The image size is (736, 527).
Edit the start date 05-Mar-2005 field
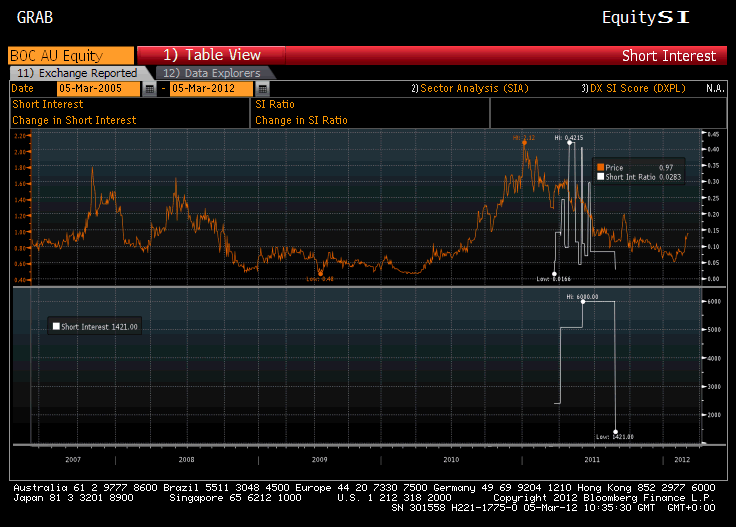(x=98, y=88)
